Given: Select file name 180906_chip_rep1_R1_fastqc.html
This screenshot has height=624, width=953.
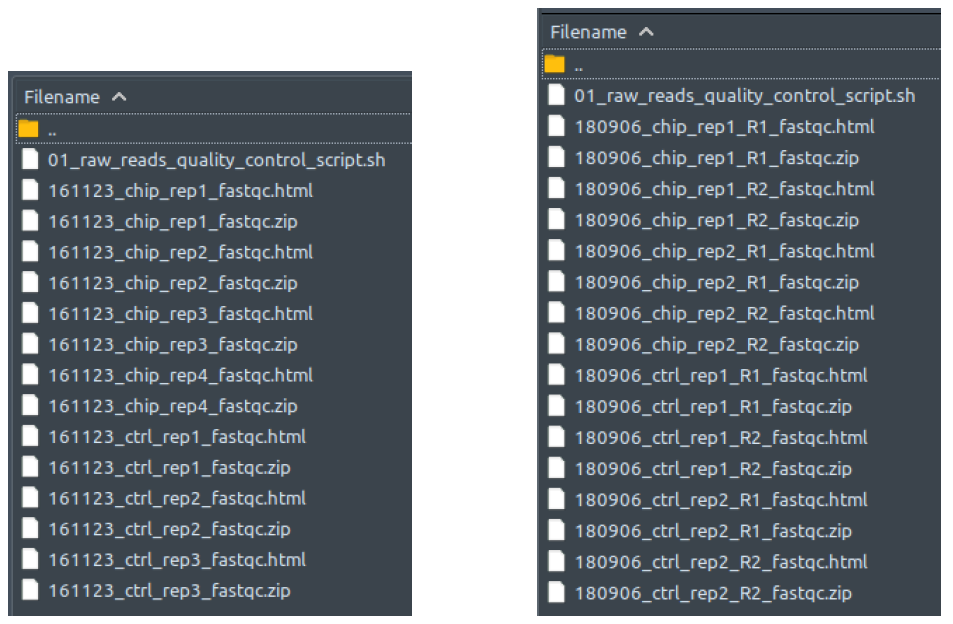Looking at the screenshot, I should tap(724, 127).
